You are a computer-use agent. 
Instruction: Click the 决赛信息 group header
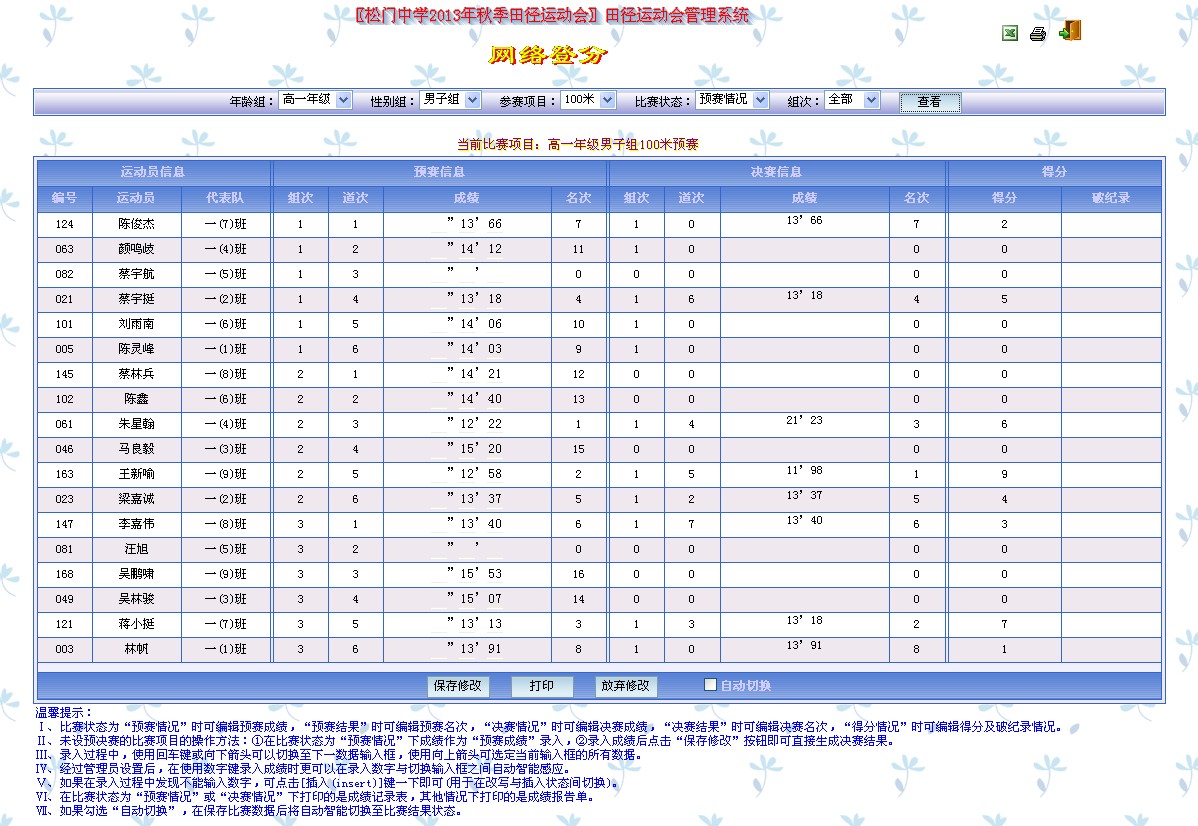click(776, 172)
